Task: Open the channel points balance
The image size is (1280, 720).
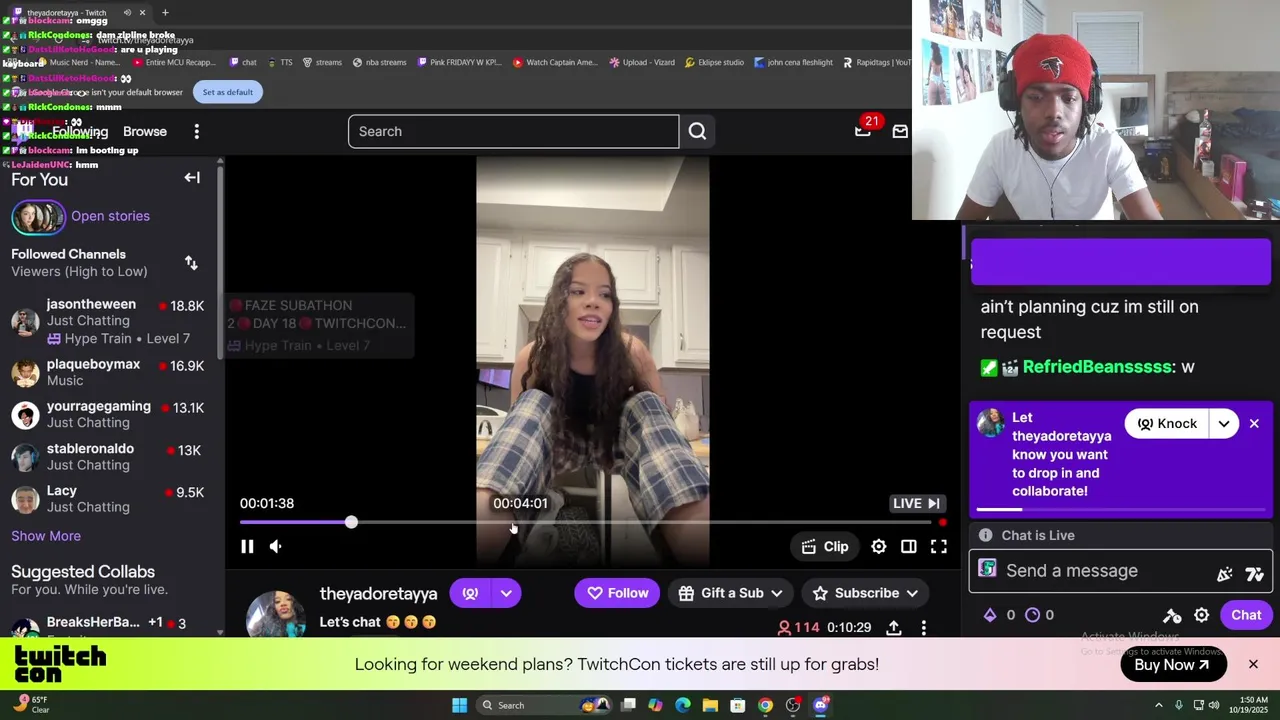Action: click(1033, 615)
